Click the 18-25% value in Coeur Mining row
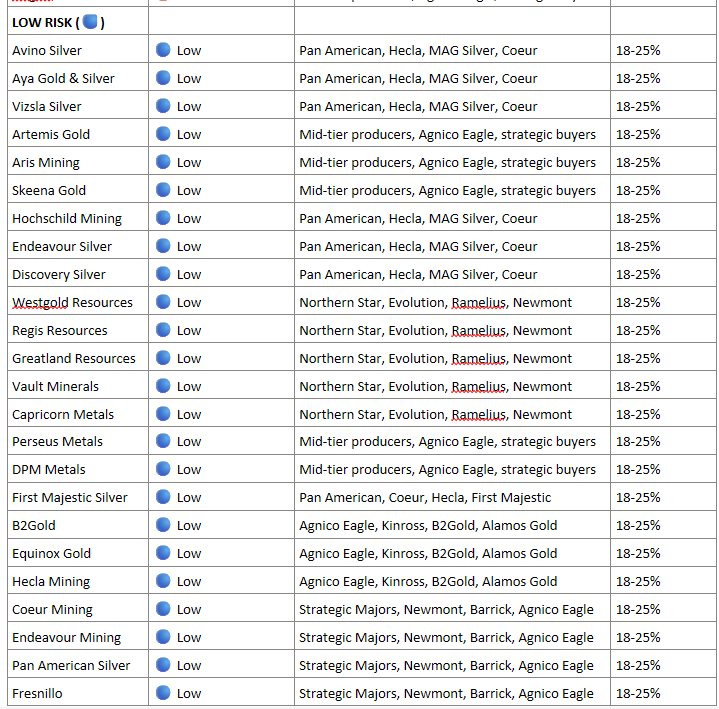This screenshot has height=709, width=719. (638, 609)
